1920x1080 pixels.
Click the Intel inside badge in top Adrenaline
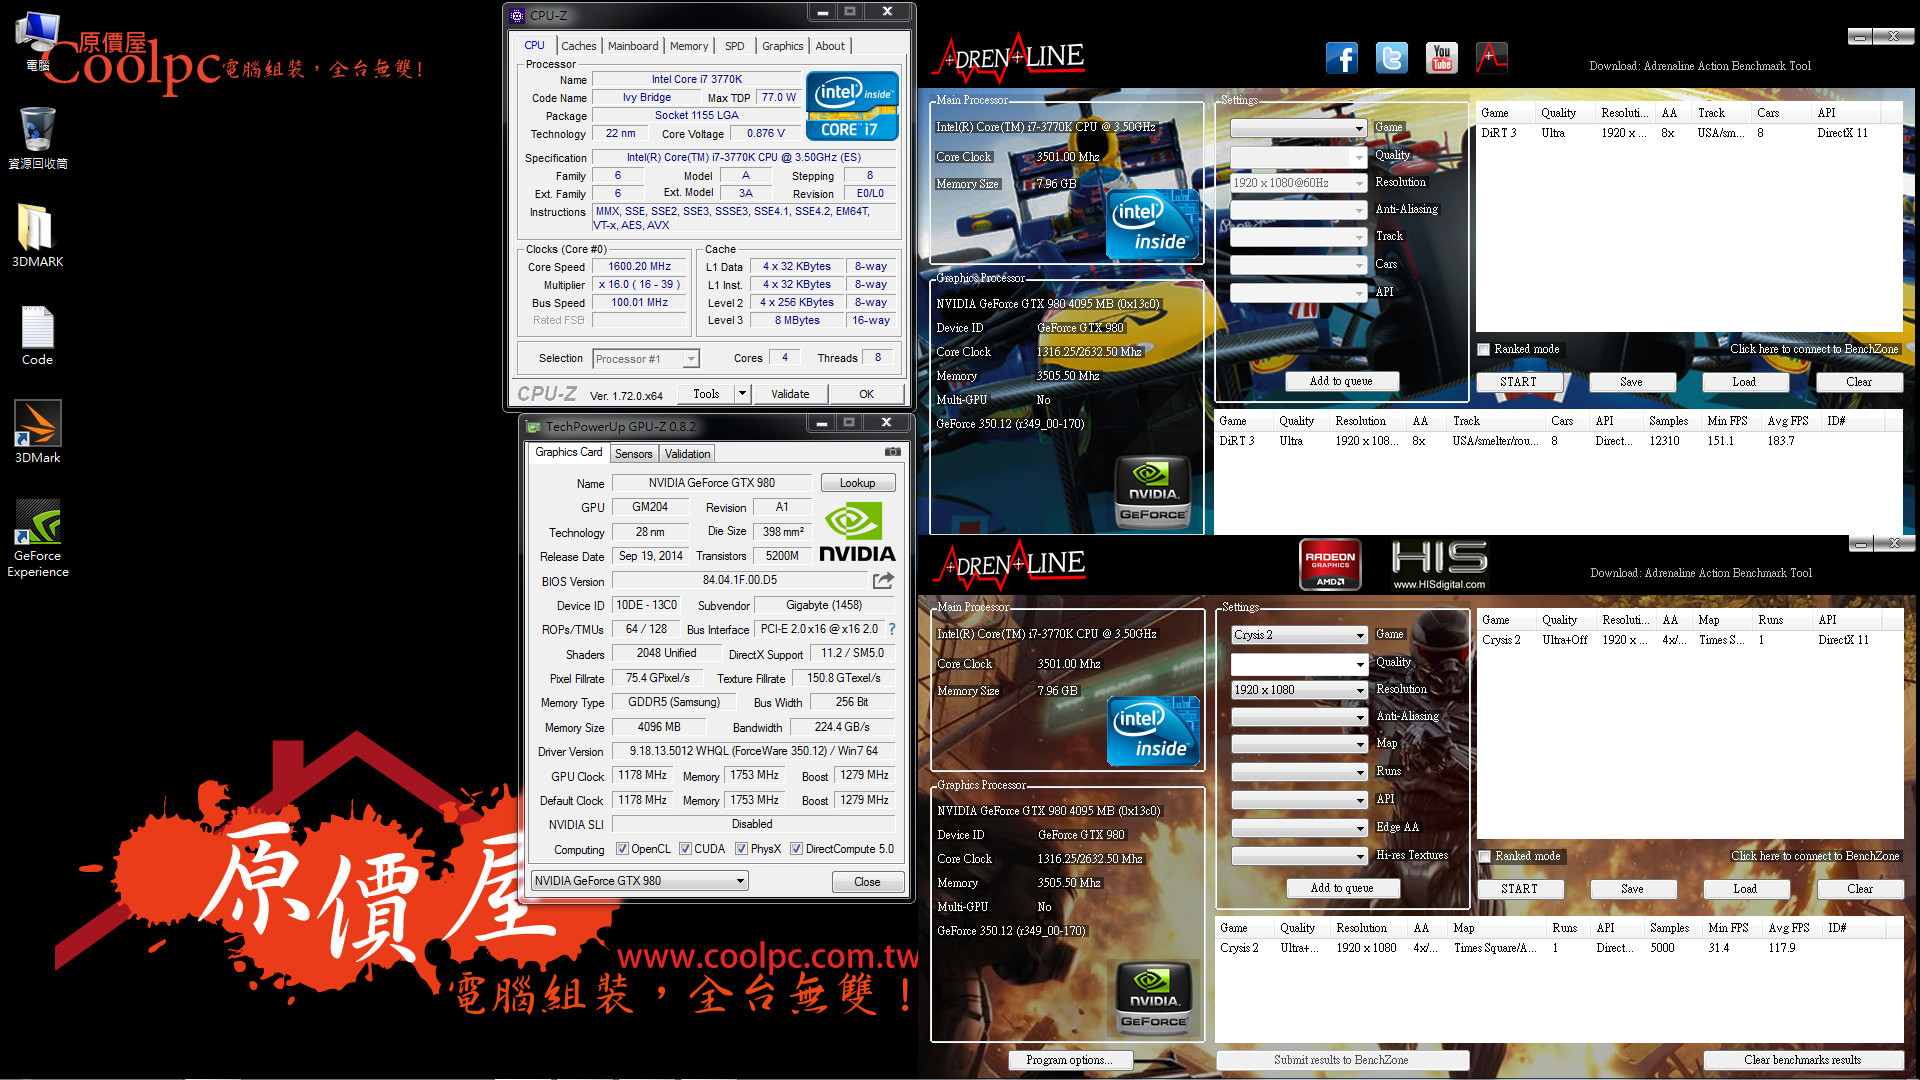click(x=1153, y=226)
